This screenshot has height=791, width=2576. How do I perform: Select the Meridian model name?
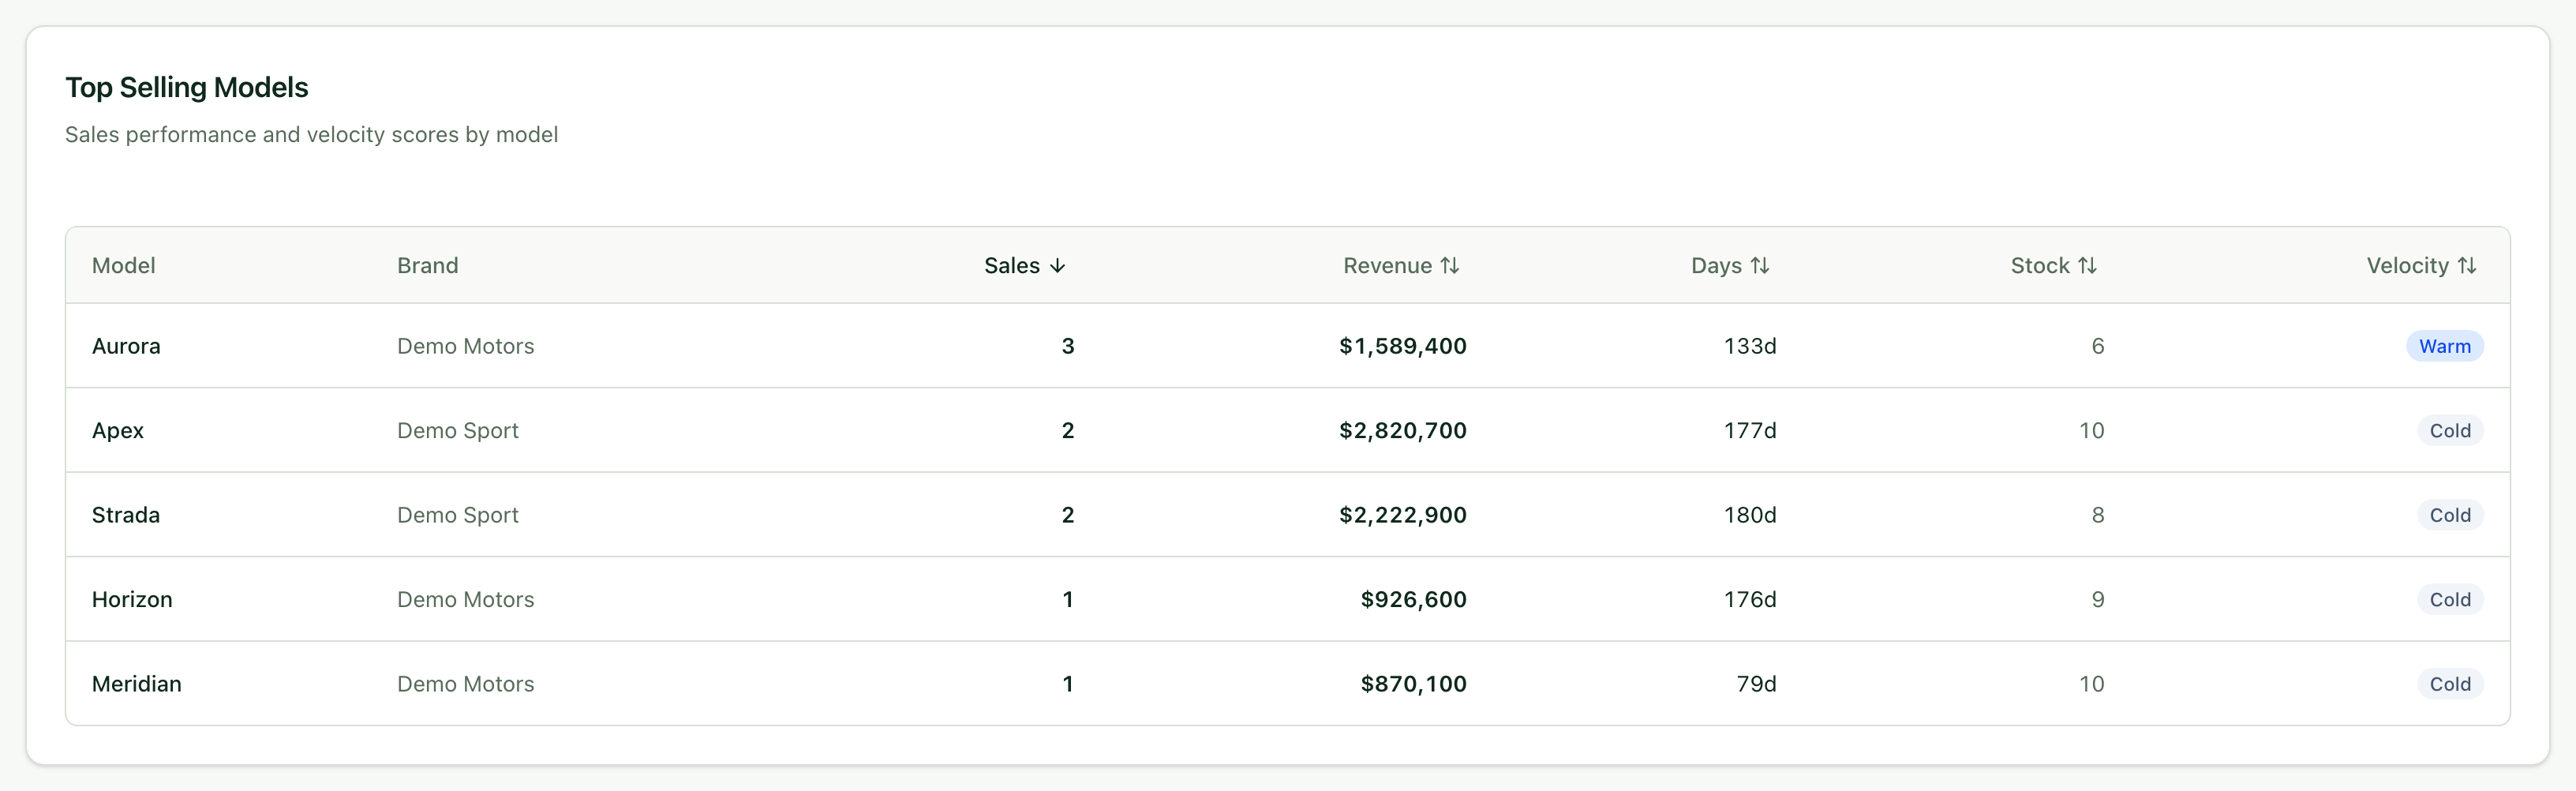click(137, 684)
